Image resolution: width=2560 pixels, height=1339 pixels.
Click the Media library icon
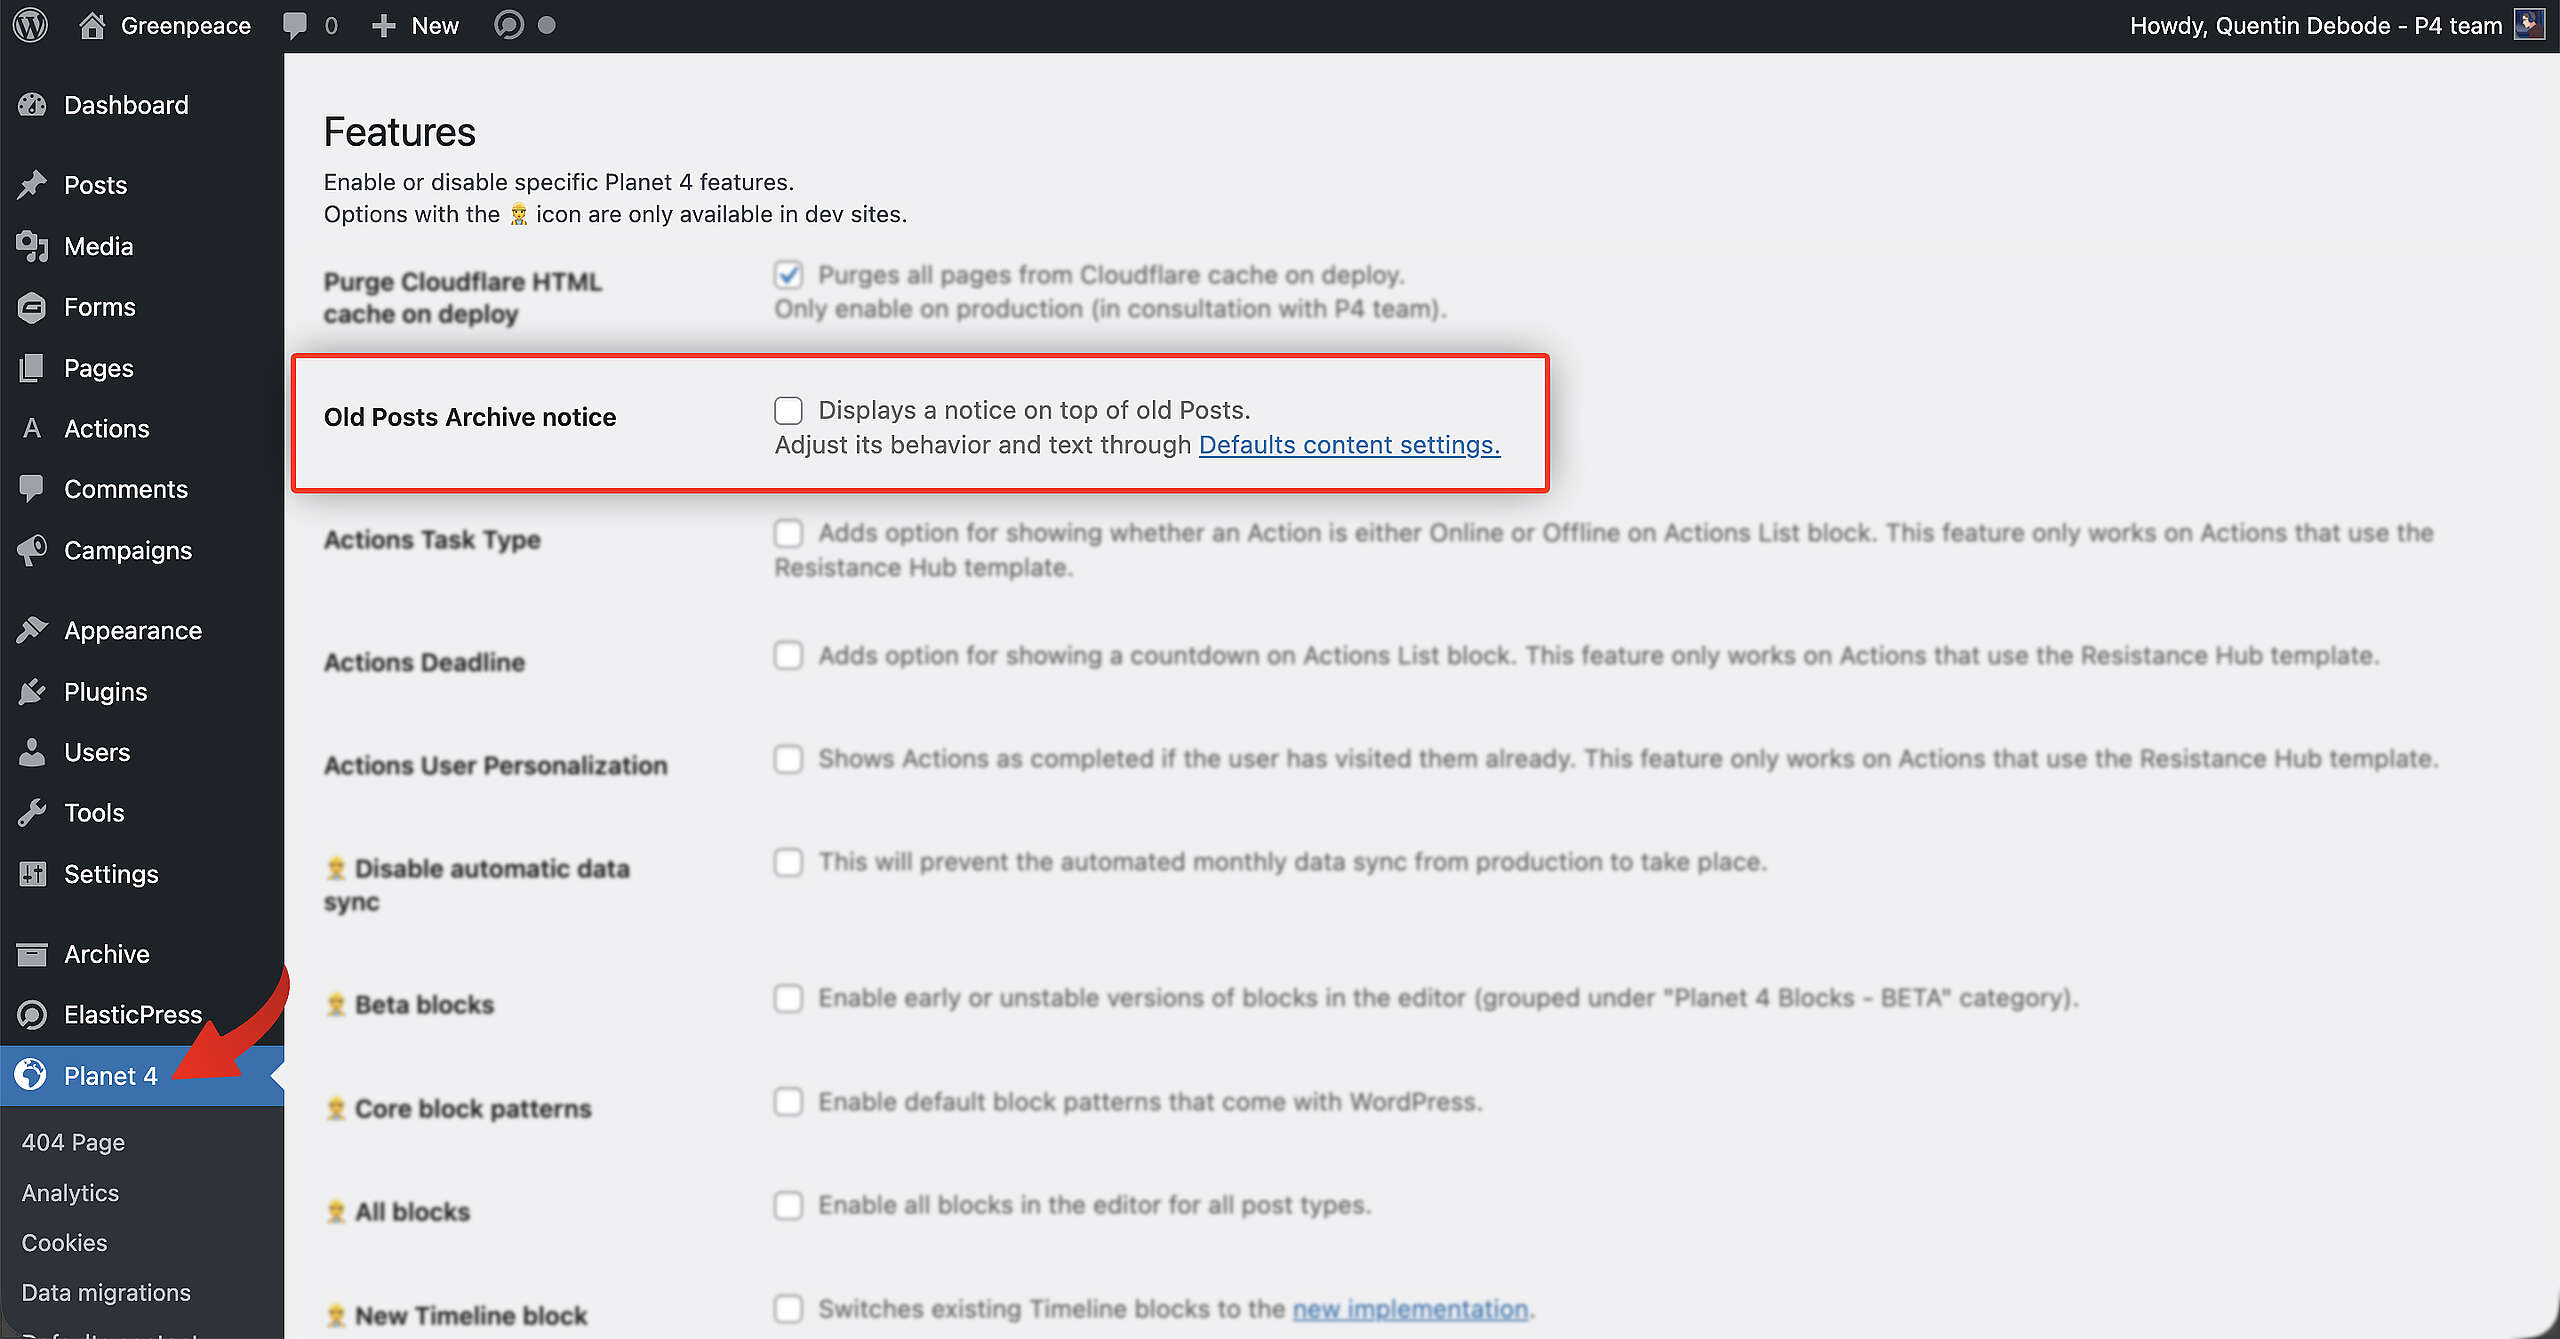coord(32,246)
